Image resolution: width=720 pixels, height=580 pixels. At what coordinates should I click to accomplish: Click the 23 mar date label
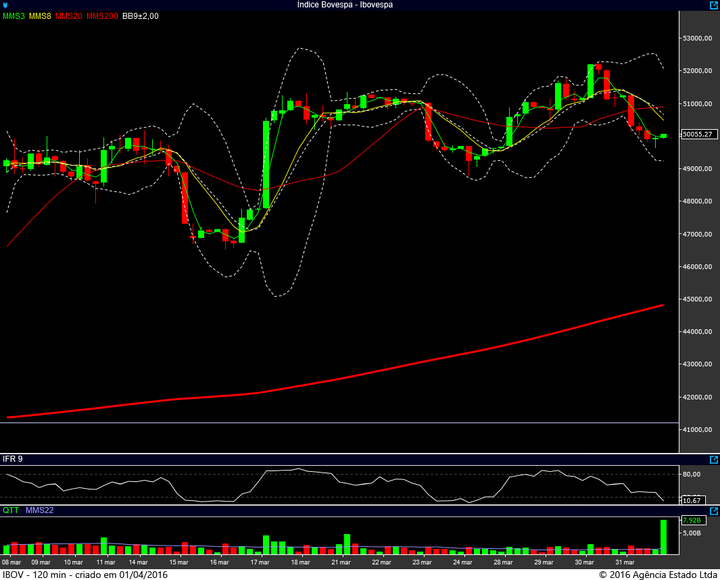click(x=422, y=562)
